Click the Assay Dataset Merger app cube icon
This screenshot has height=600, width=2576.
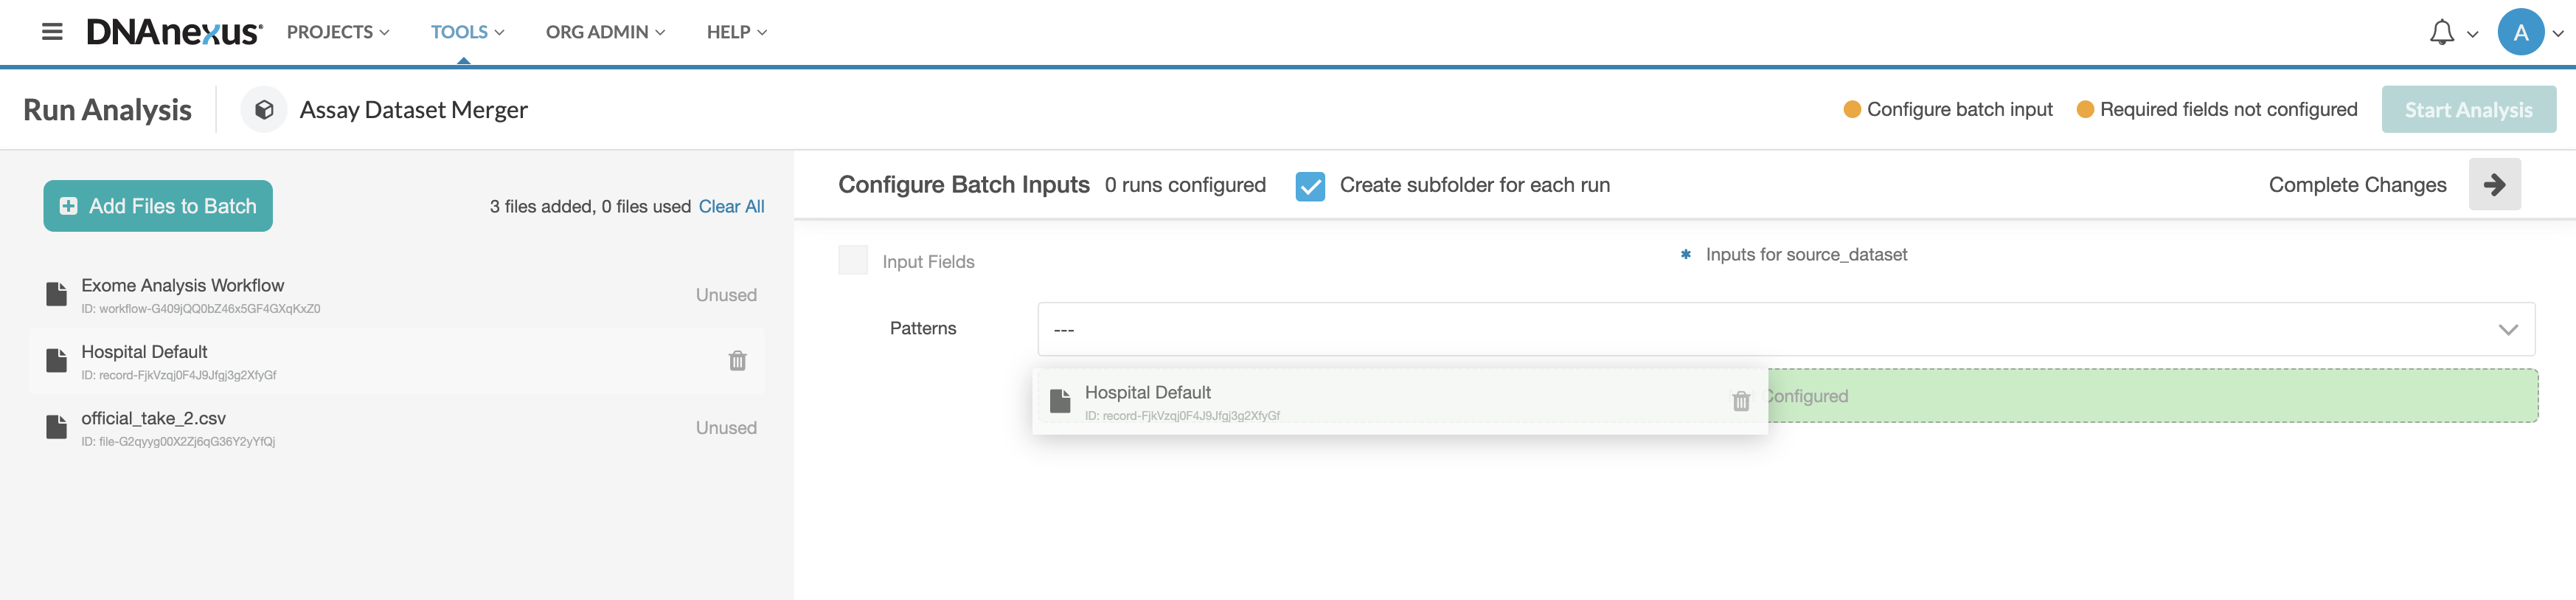pyautogui.click(x=264, y=110)
